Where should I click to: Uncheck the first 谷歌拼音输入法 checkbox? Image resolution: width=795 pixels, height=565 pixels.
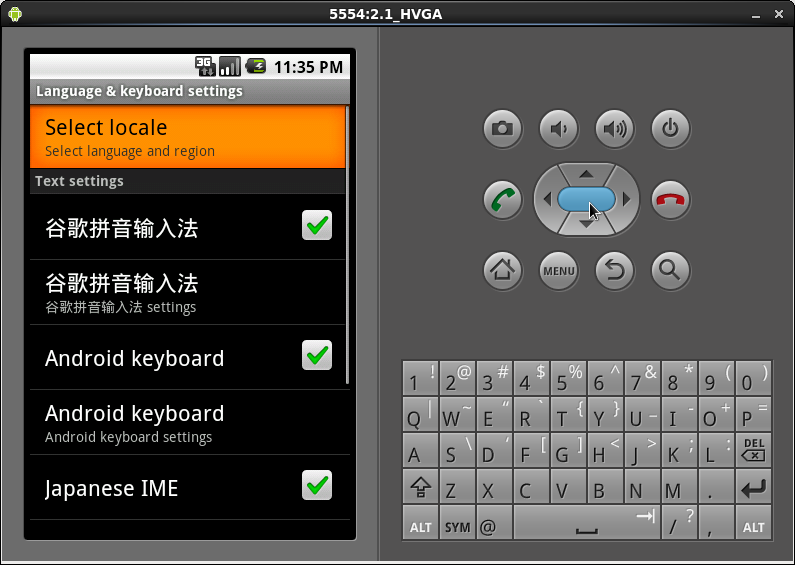tap(317, 225)
